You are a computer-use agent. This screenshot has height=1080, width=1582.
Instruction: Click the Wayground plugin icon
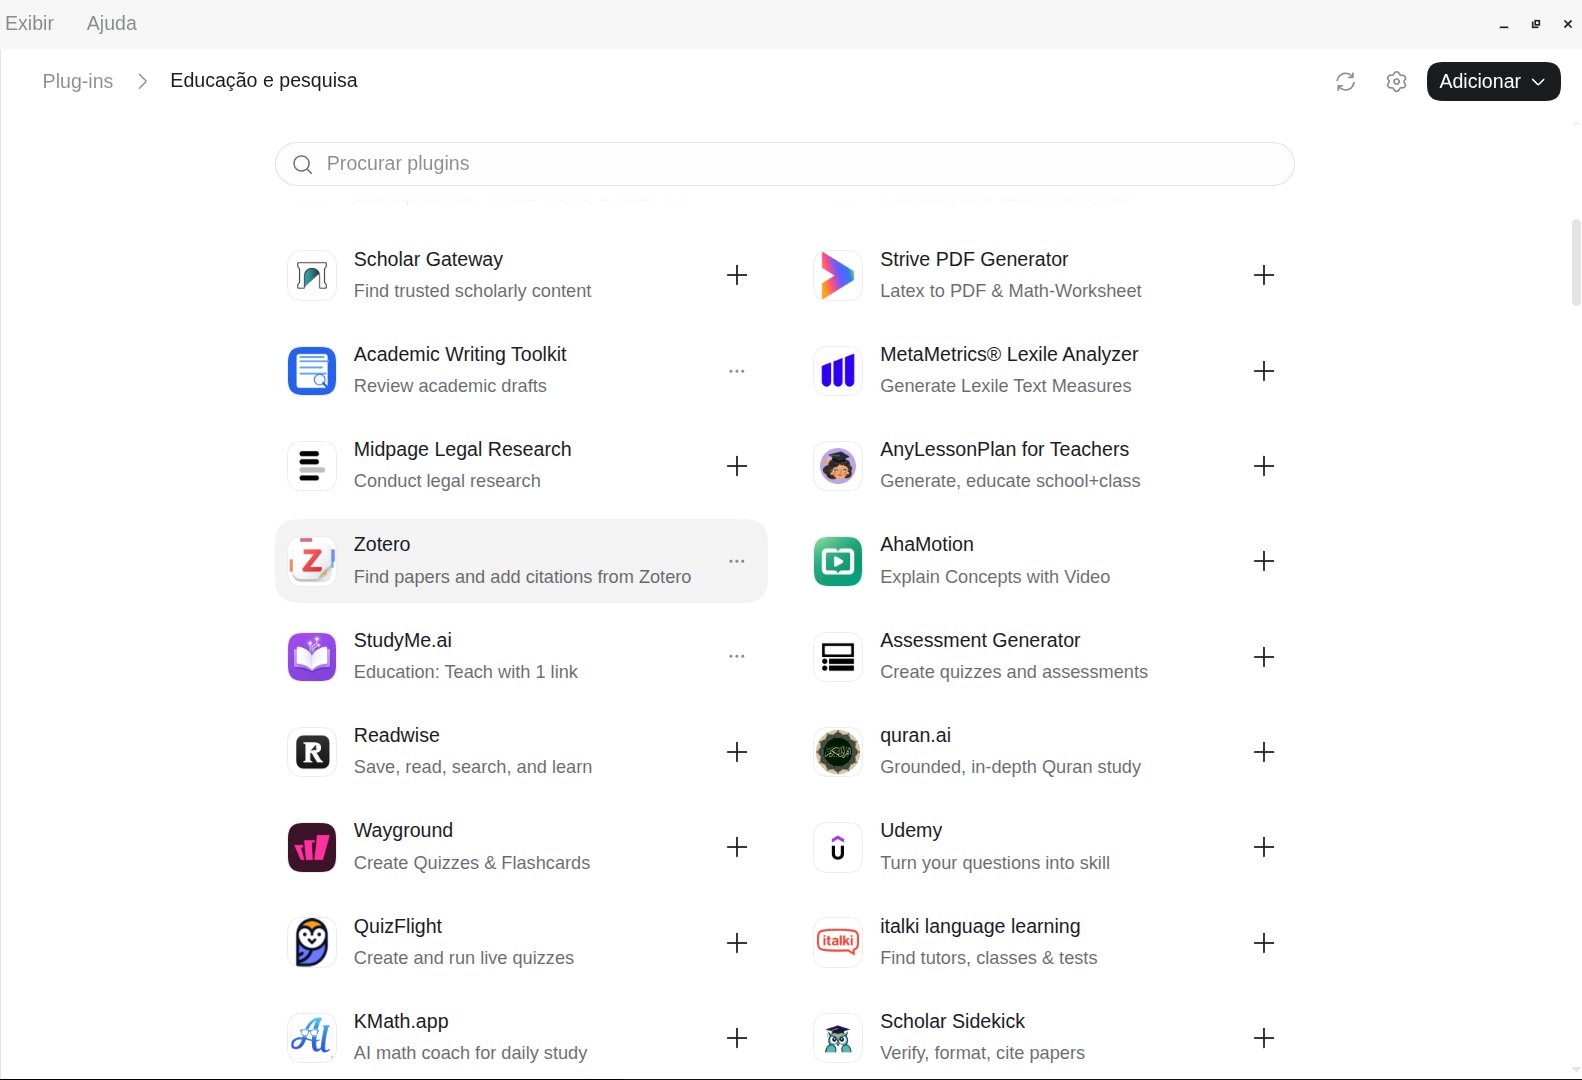point(312,847)
